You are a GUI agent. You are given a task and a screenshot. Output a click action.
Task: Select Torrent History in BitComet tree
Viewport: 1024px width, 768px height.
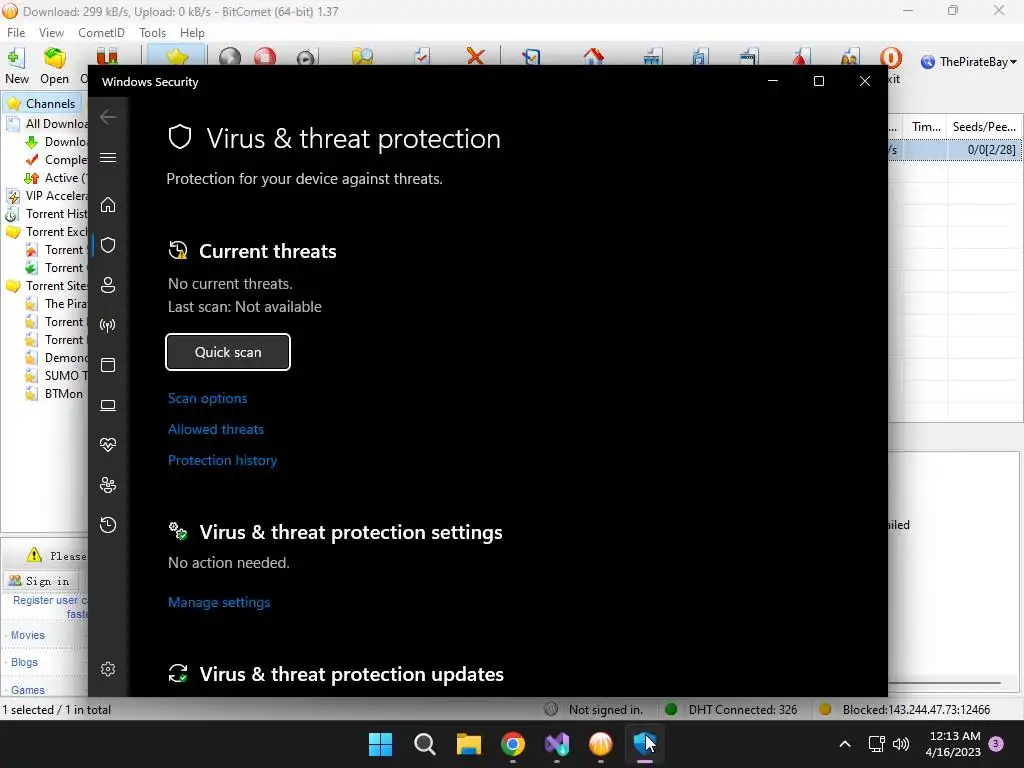click(47, 214)
